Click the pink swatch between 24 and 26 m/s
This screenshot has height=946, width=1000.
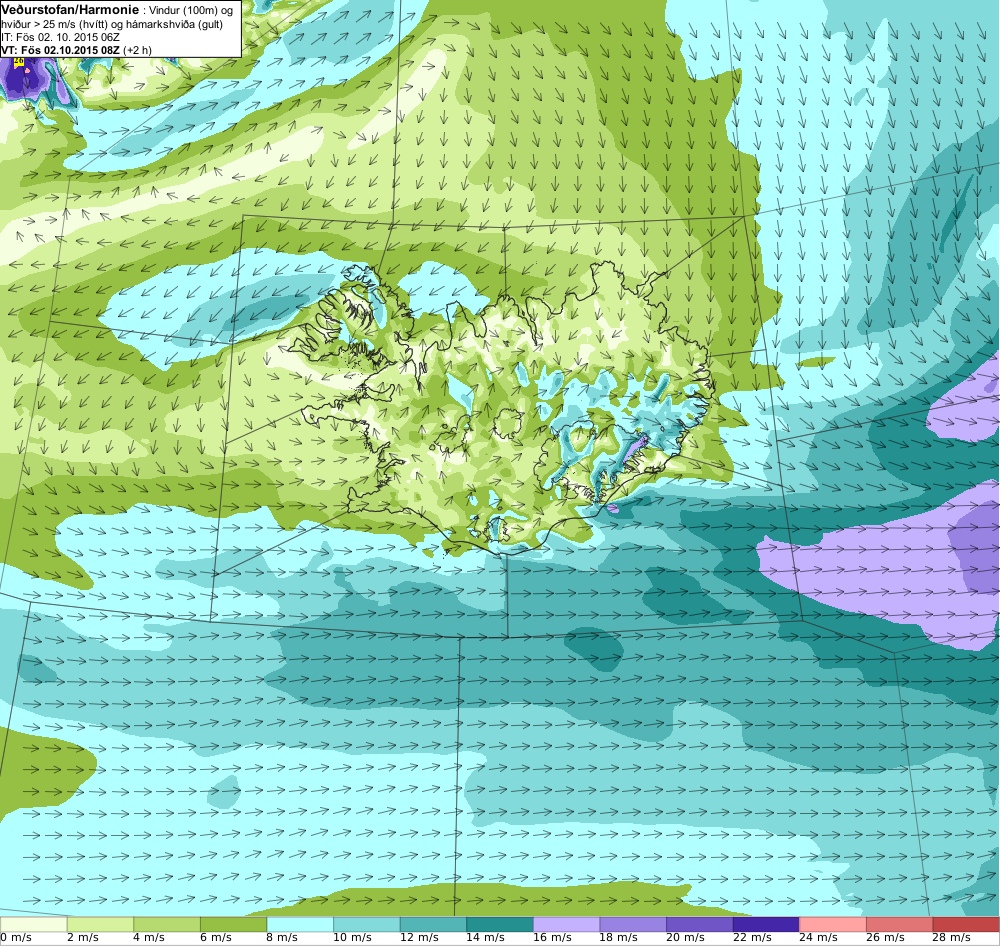pyautogui.click(x=833, y=924)
